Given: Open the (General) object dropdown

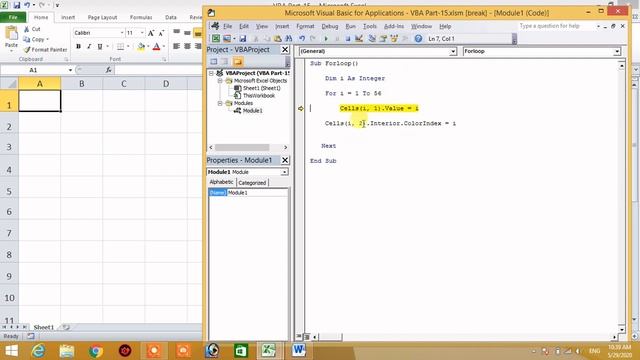Looking at the screenshot, I should click(453, 51).
